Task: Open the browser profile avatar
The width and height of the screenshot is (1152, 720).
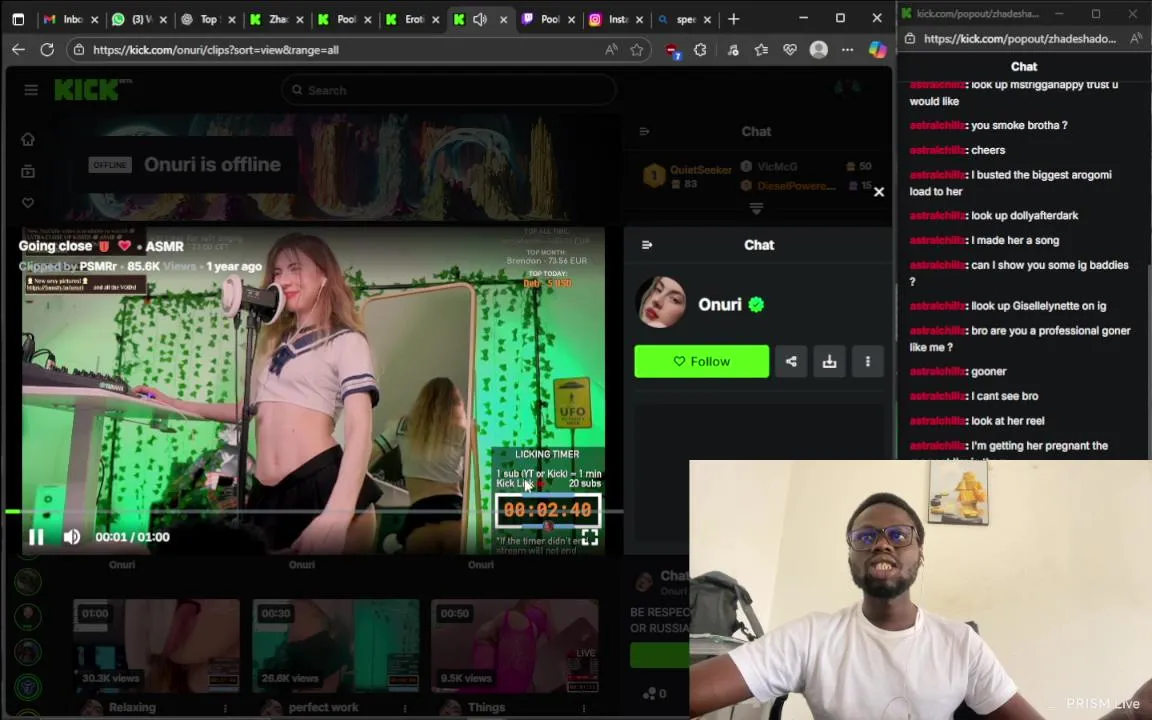Action: pyautogui.click(x=818, y=49)
